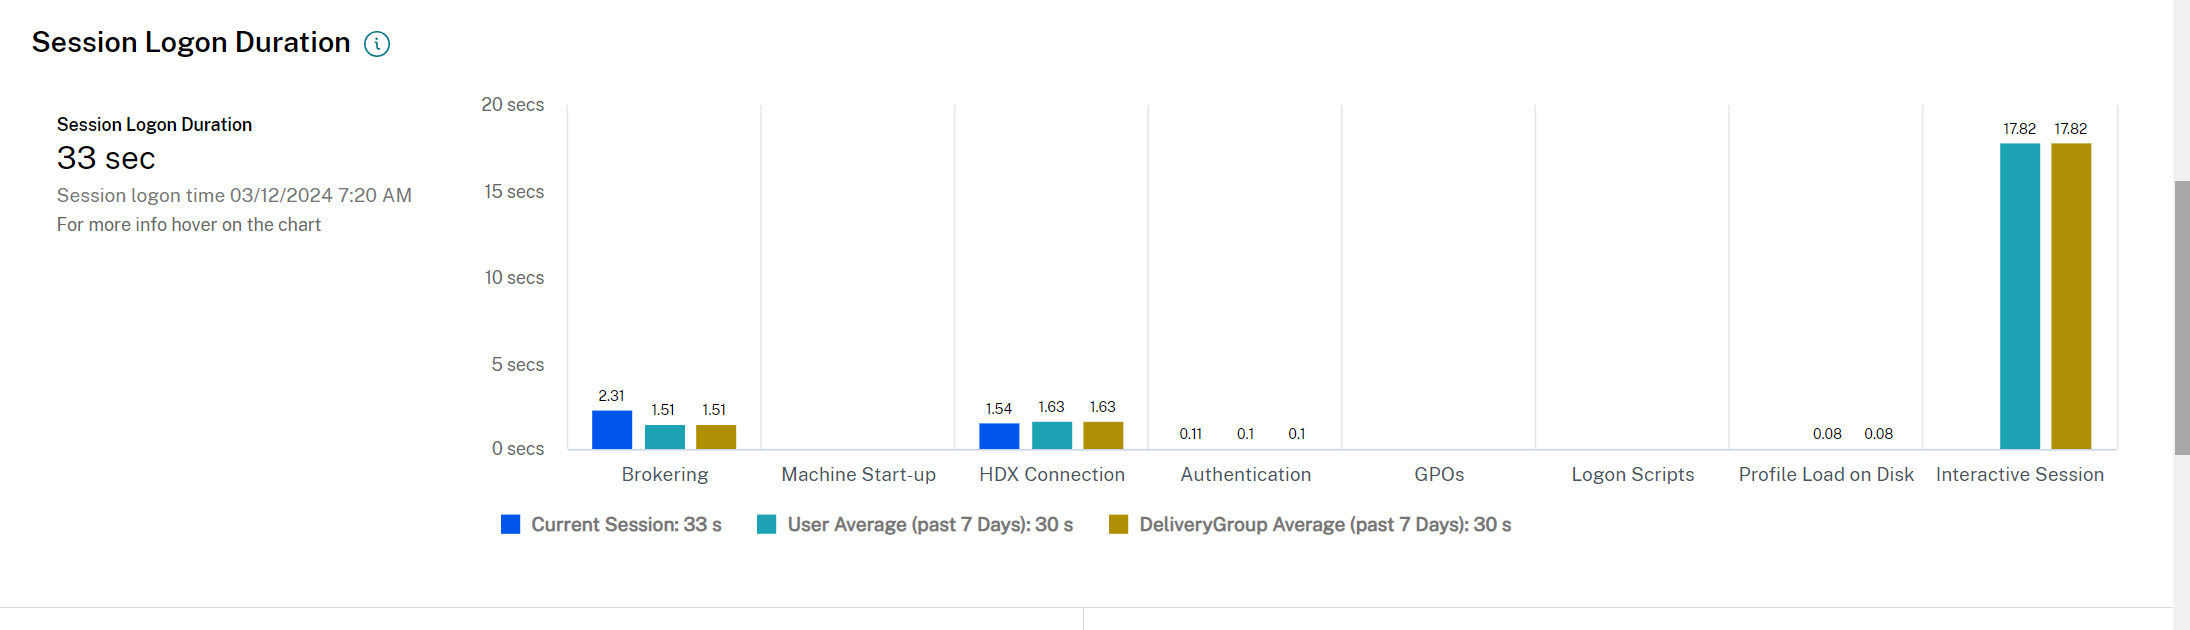Click the teal User Average legend swatch
Viewport: 2190px width, 630px height.
pyautogui.click(x=767, y=524)
